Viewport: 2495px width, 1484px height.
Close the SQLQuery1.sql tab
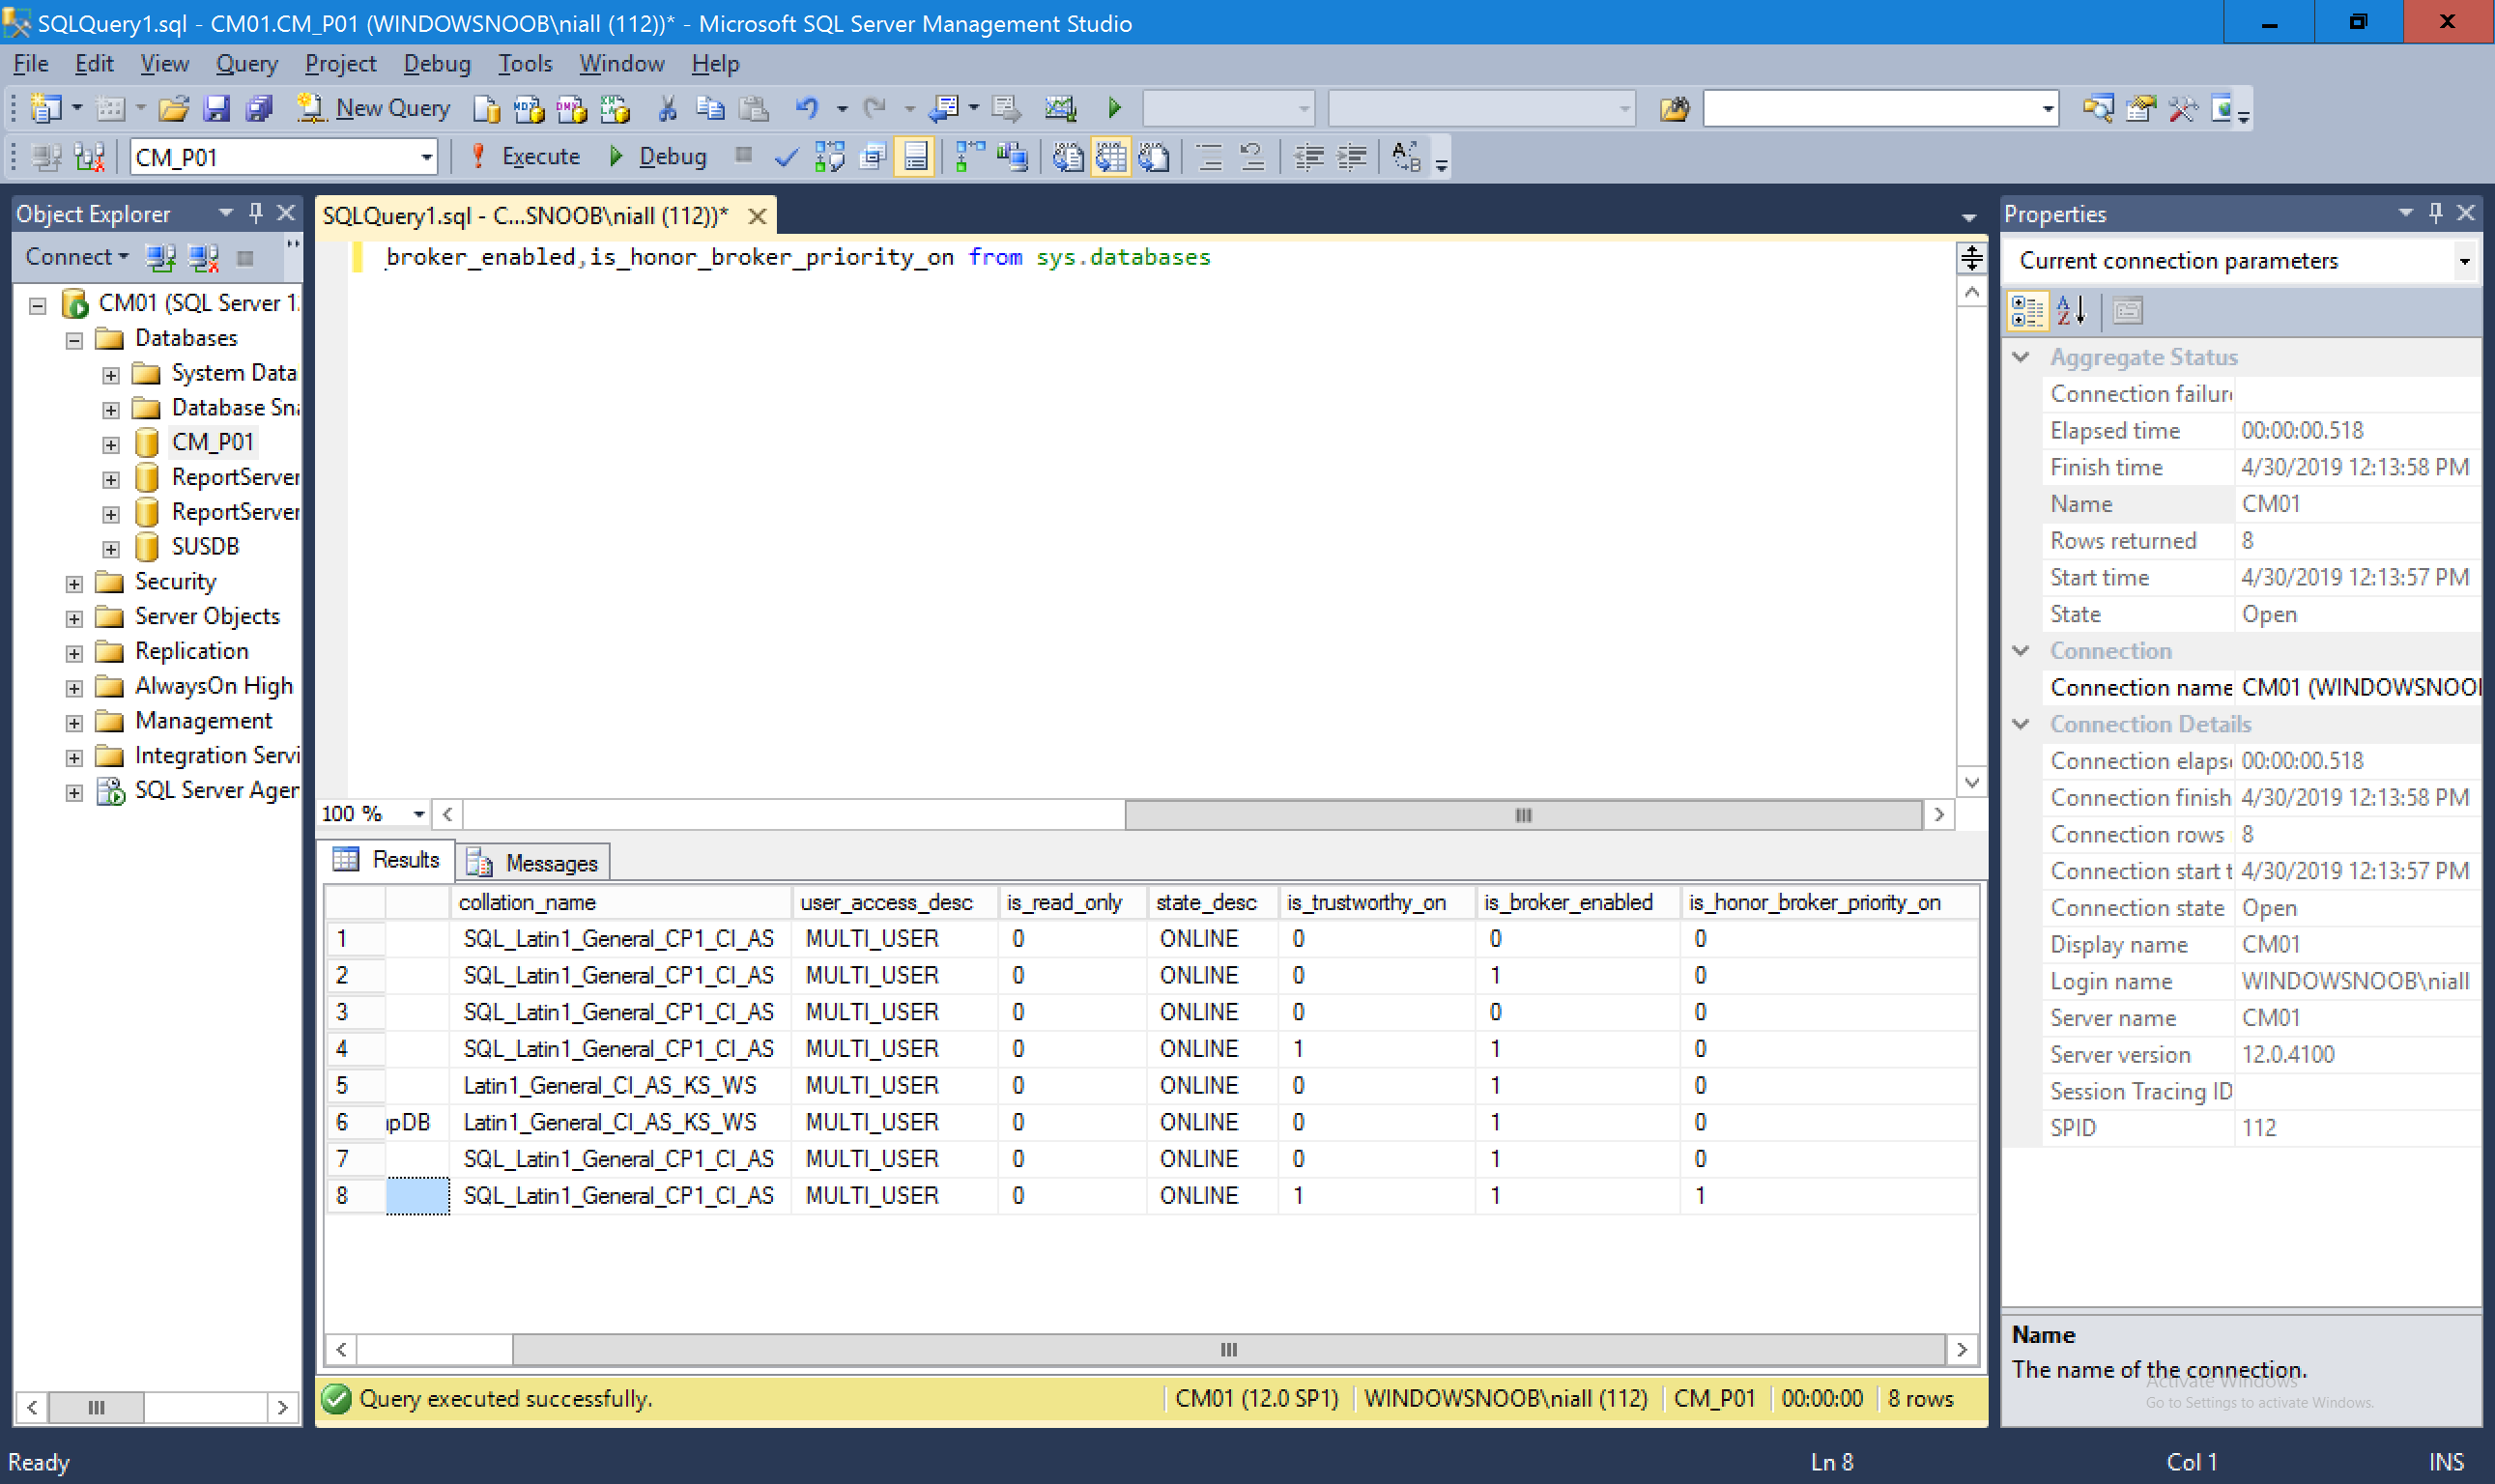tap(757, 216)
